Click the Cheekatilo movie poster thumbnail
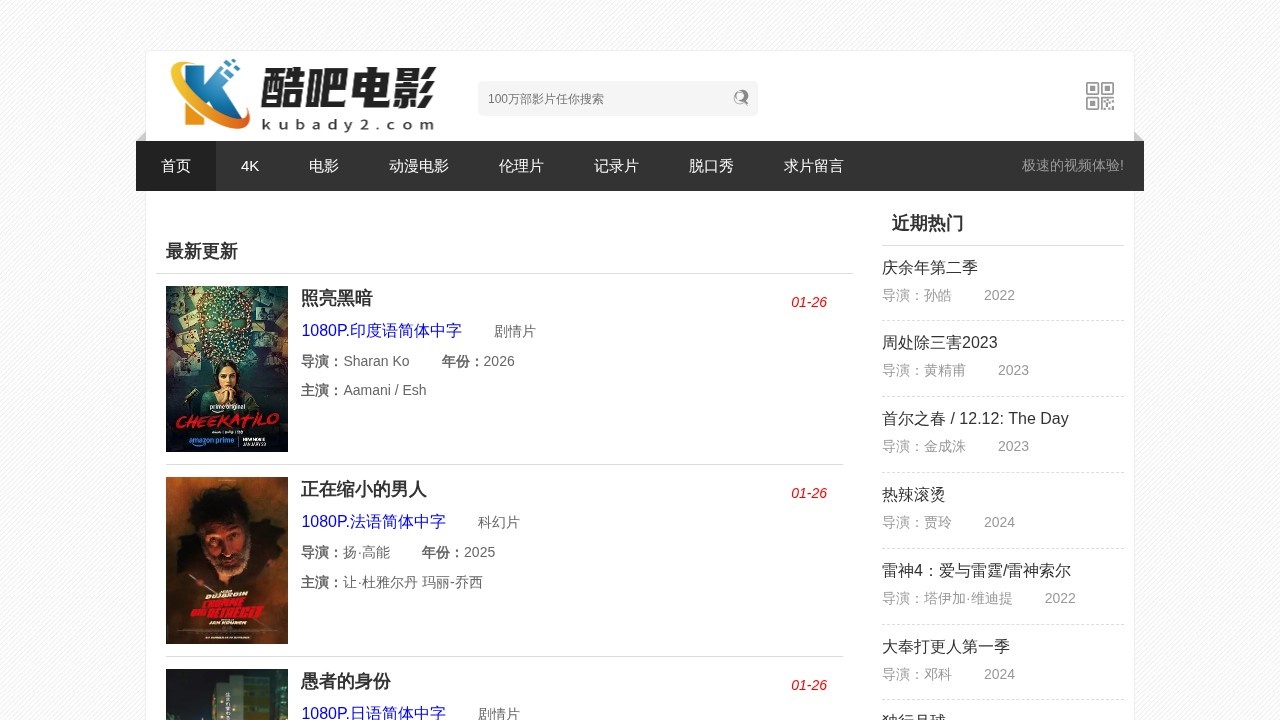Screen dimensions: 1280x720 (226, 368)
